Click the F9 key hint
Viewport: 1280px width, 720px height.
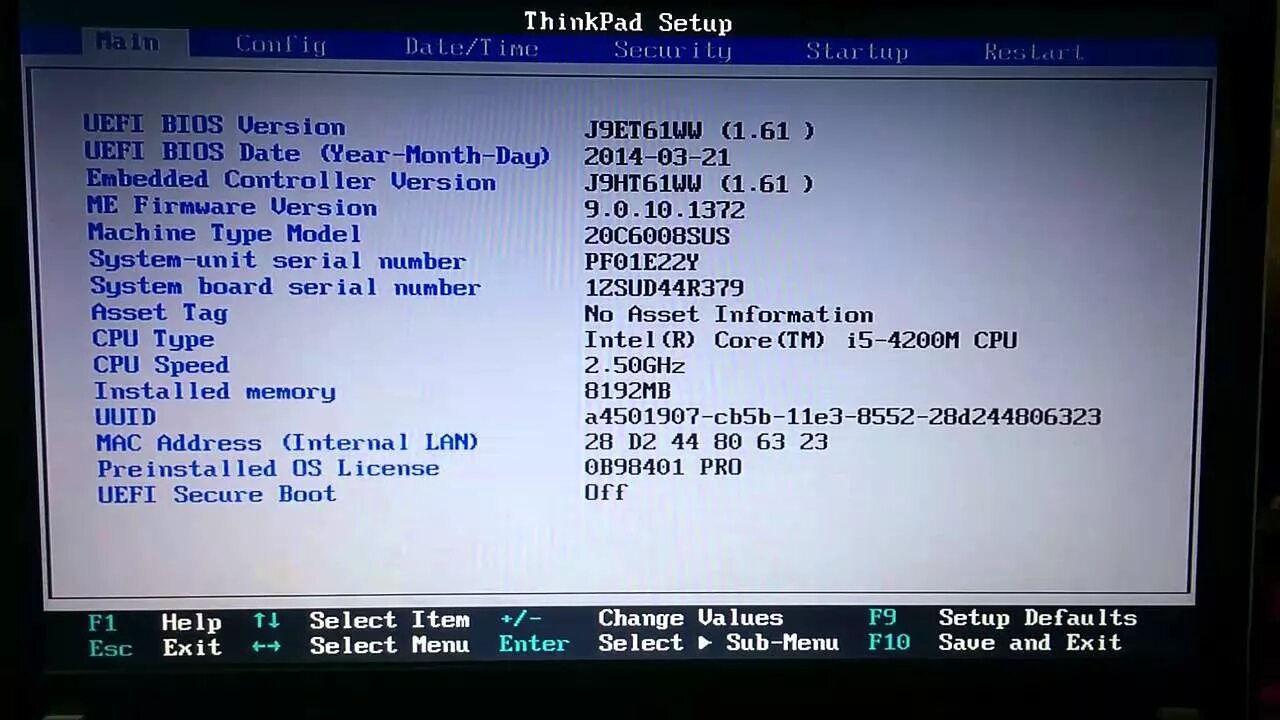883,618
